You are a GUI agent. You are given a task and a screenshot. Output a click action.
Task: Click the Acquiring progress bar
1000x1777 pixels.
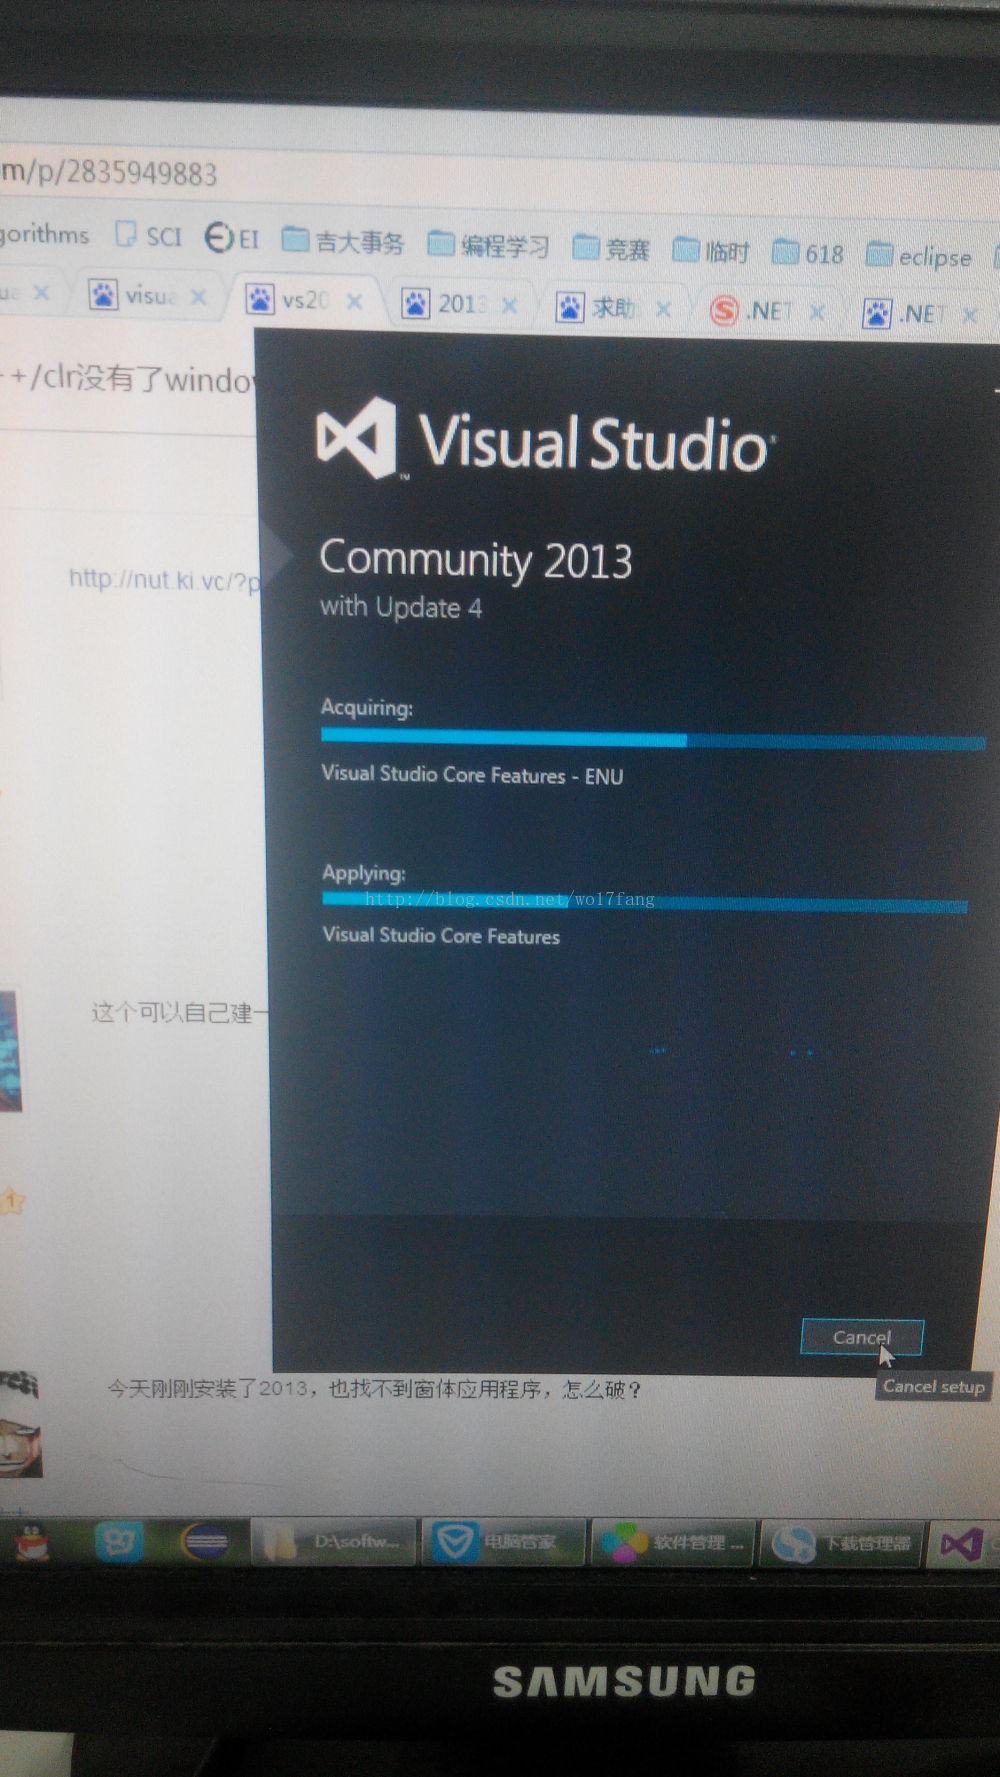pyautogui.click(x=653, y=740)
